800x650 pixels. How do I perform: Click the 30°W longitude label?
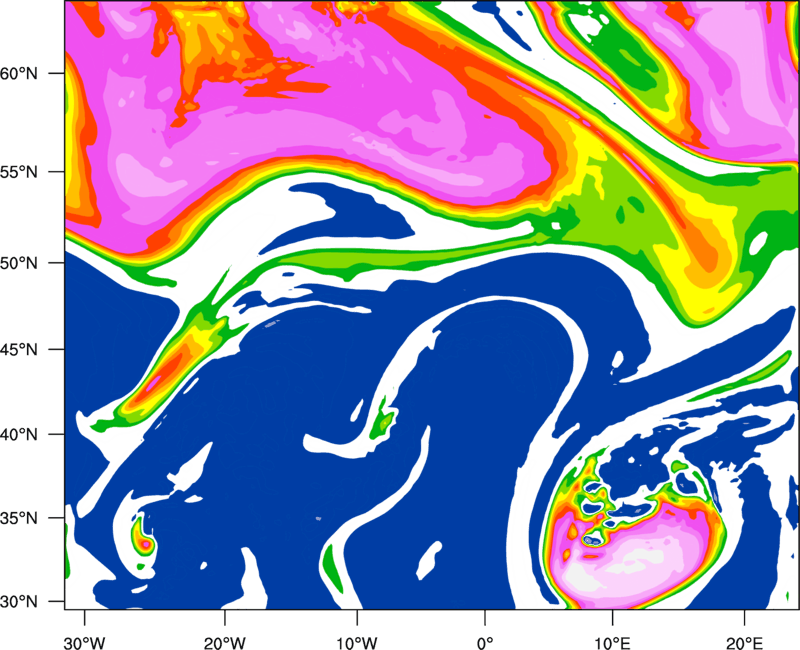click(84, 643)
